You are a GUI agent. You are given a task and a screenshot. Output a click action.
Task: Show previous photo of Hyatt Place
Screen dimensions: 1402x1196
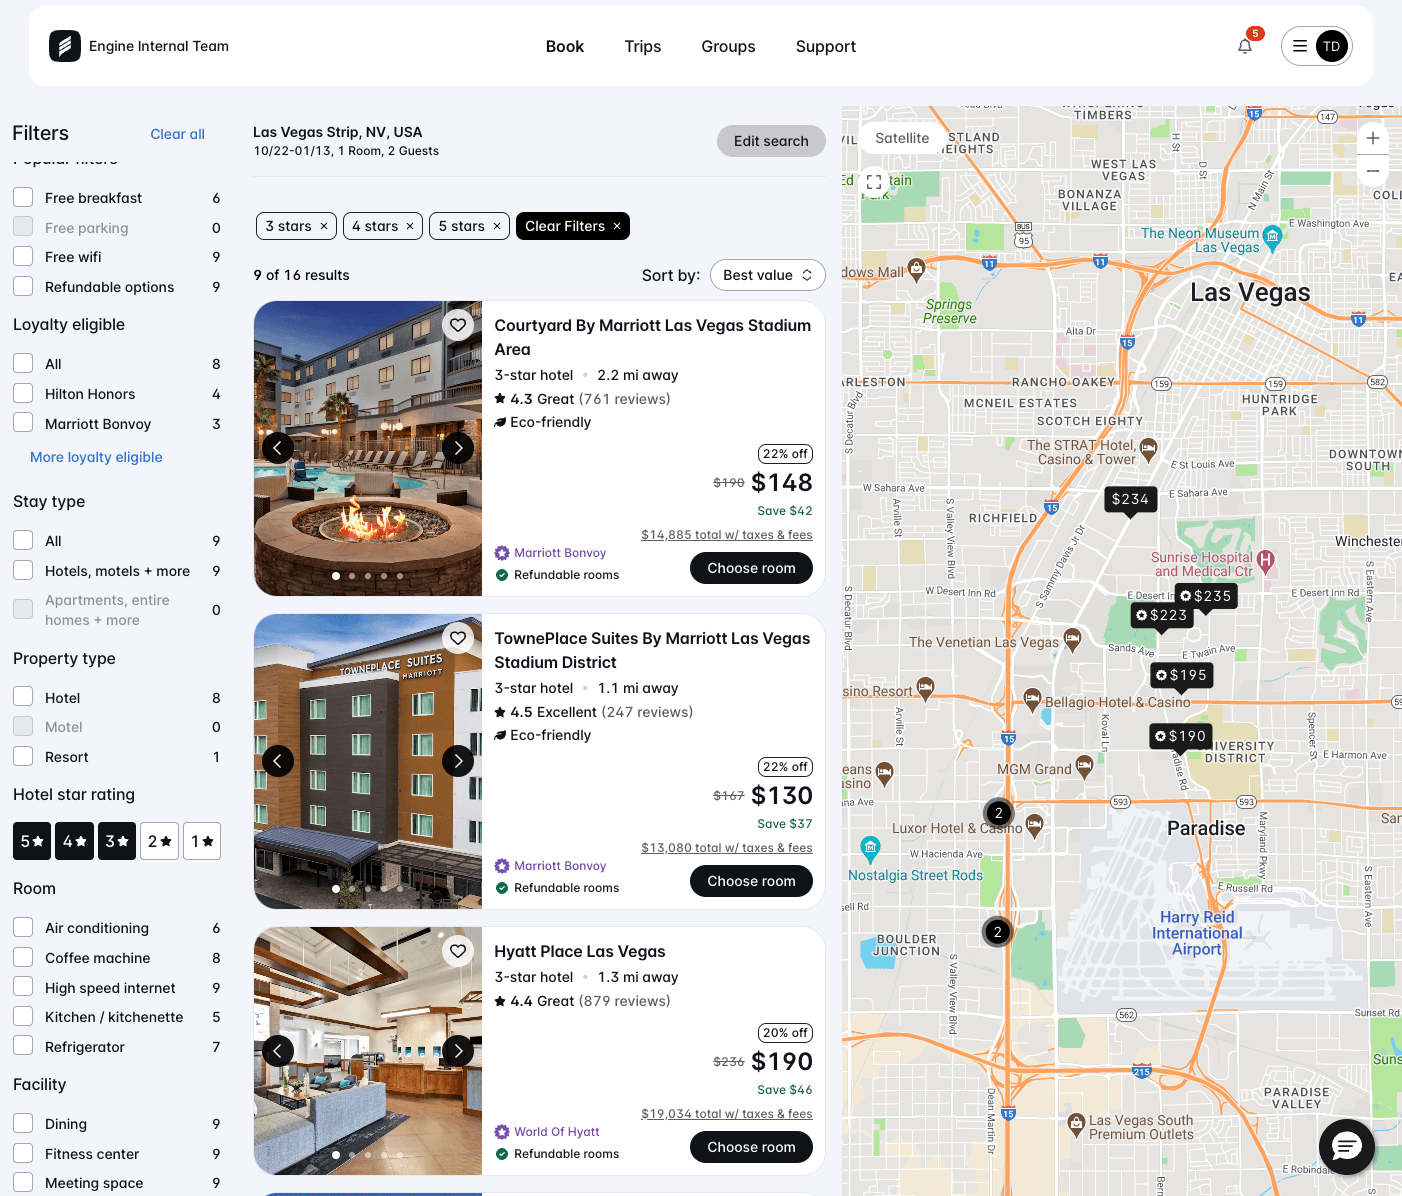pos(278,1050)
